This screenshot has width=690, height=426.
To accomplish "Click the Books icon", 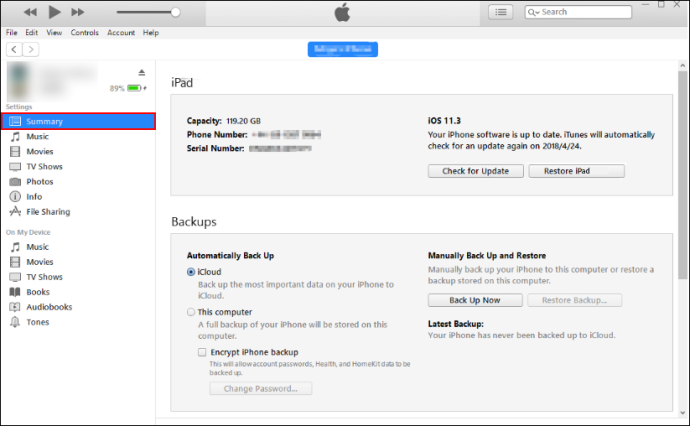I will (x=15, y=292).
